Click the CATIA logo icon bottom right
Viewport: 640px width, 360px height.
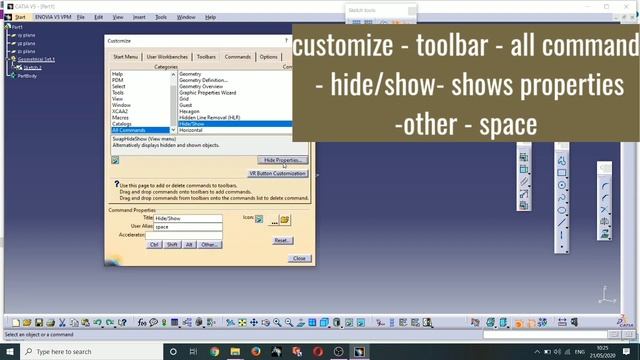(x=624, y=322)
